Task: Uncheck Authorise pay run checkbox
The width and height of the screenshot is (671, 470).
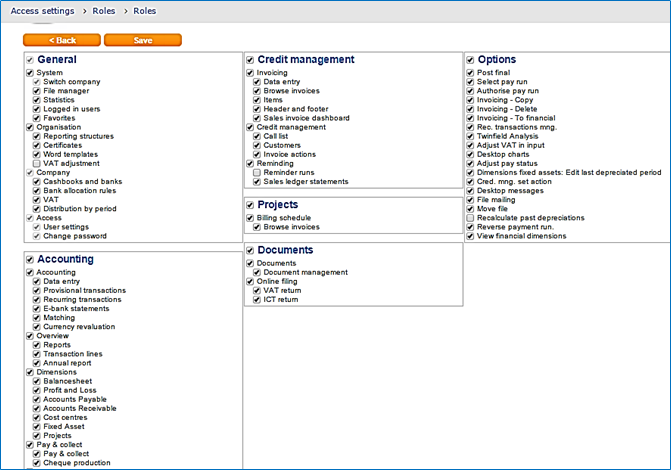Action: (x=470, y=91)
